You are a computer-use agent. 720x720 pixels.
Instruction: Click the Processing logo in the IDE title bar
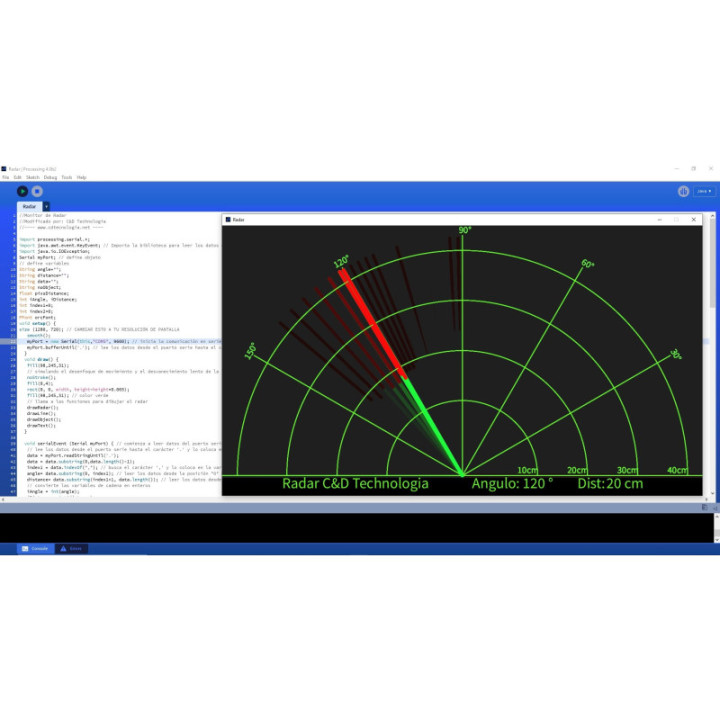(x=4, y=169)
